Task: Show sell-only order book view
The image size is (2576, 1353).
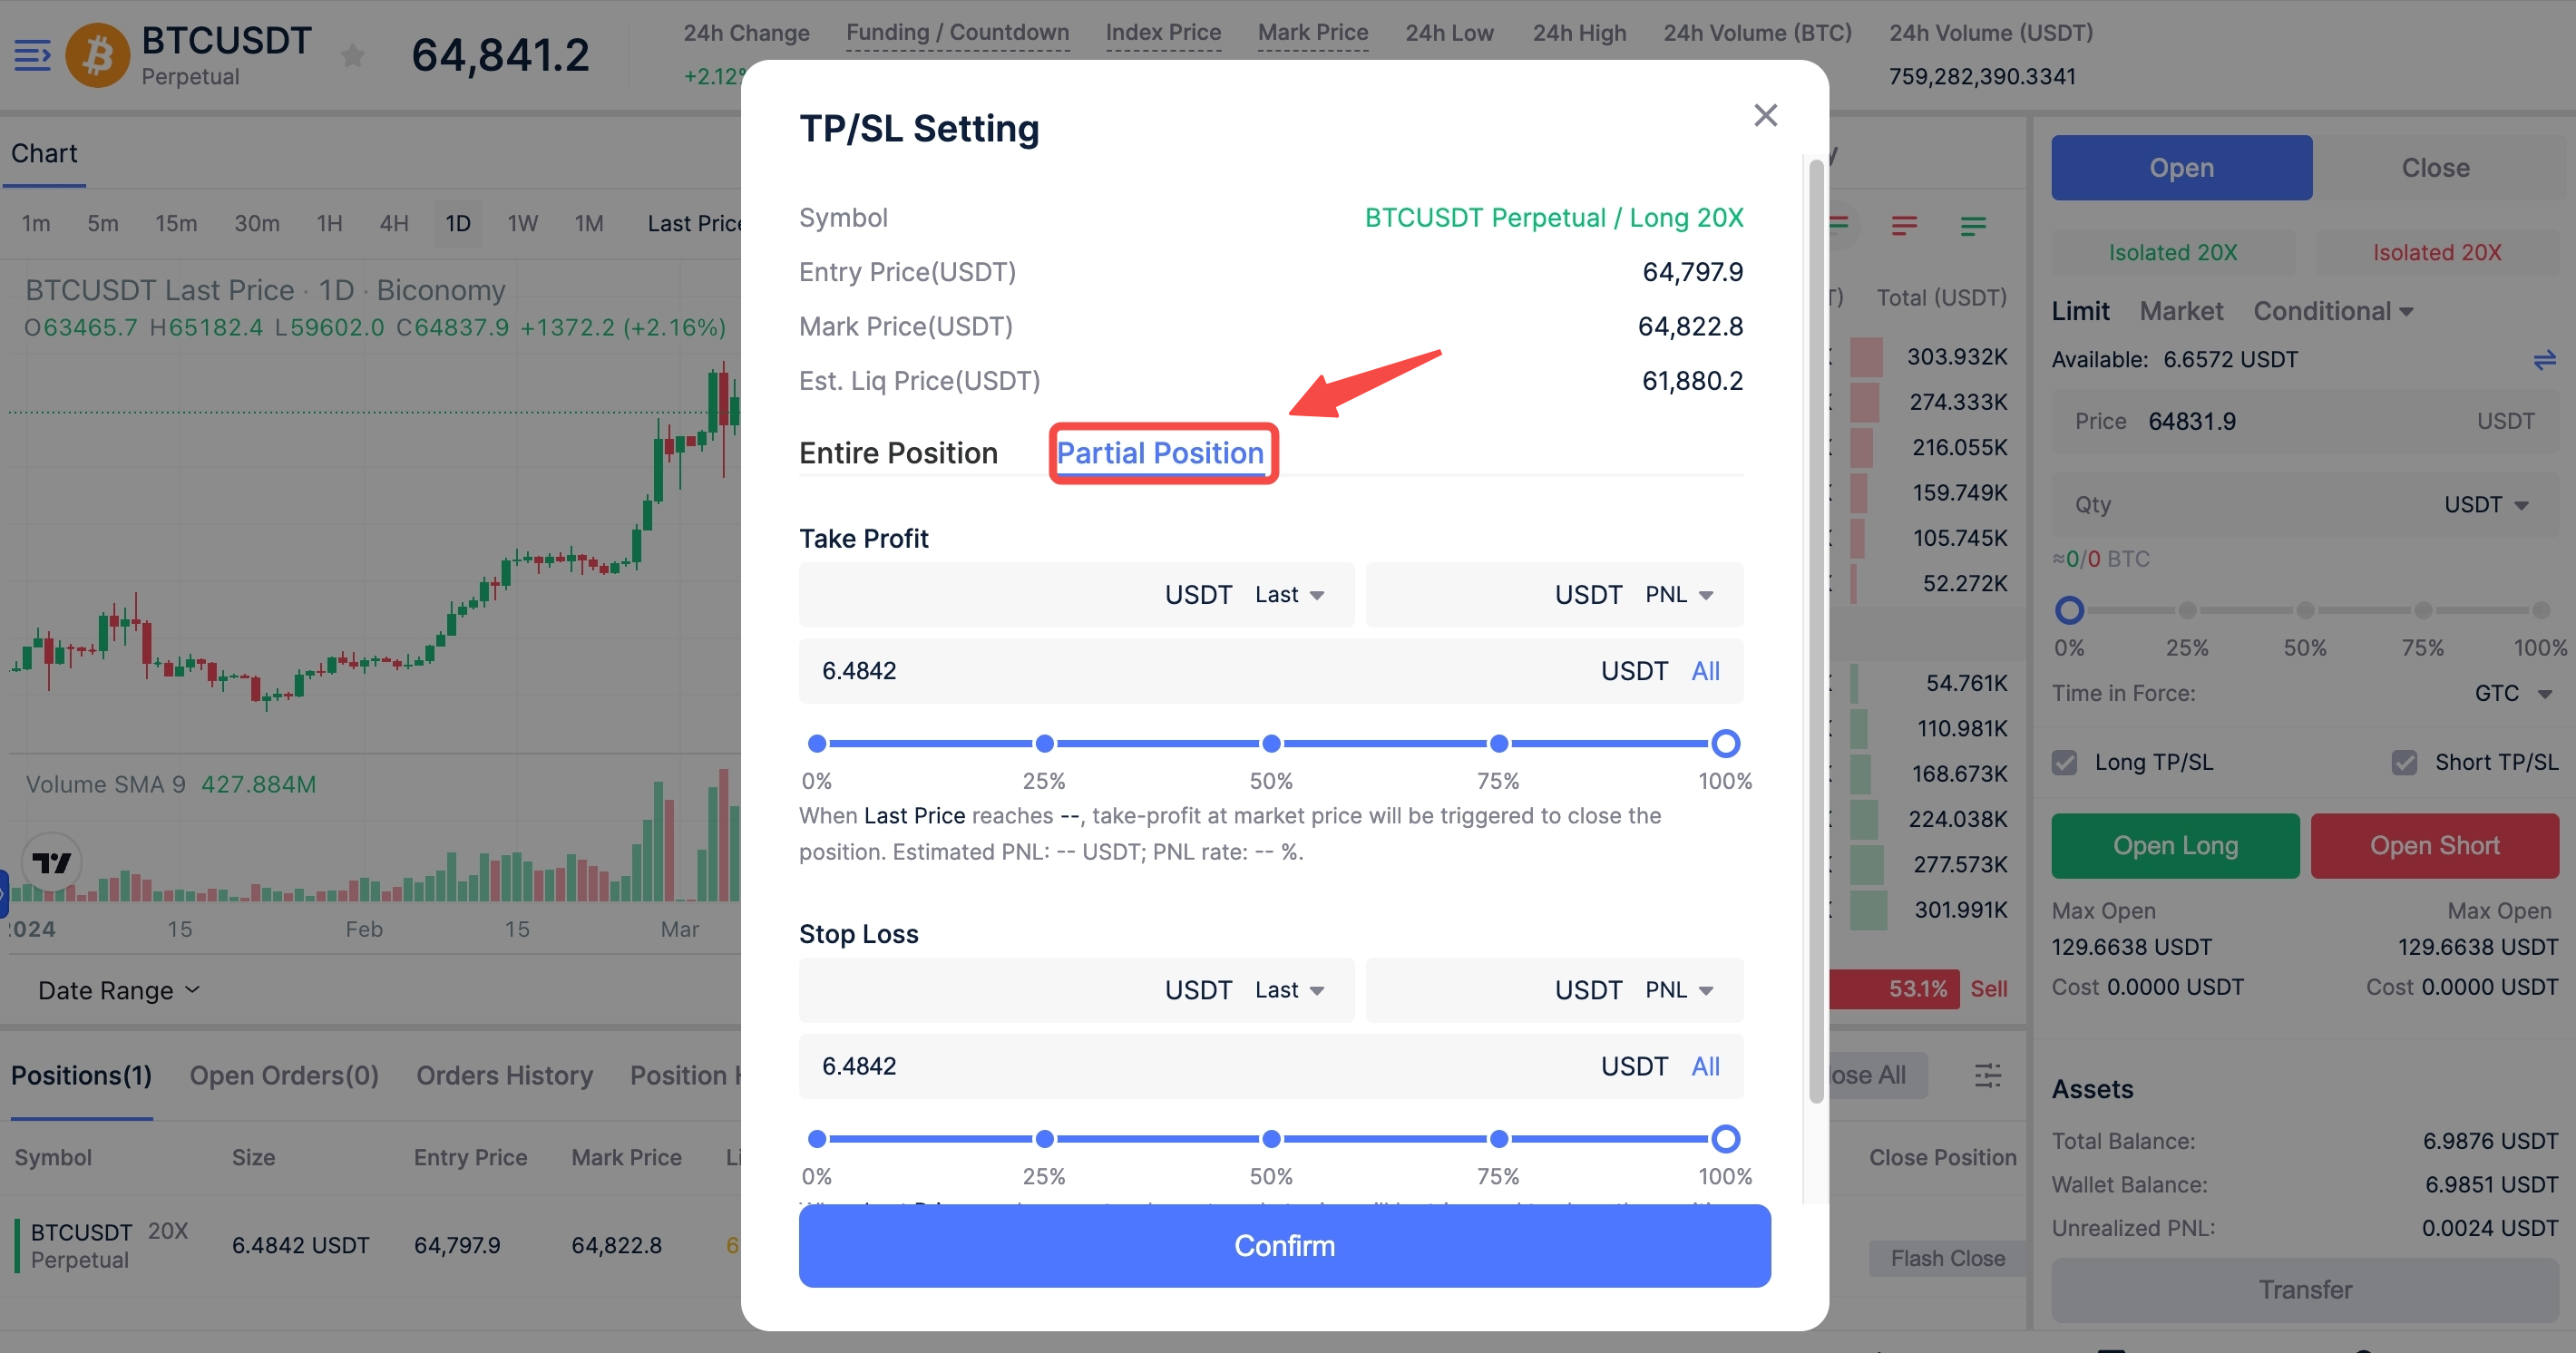Action: click(x=1904, y=225)
